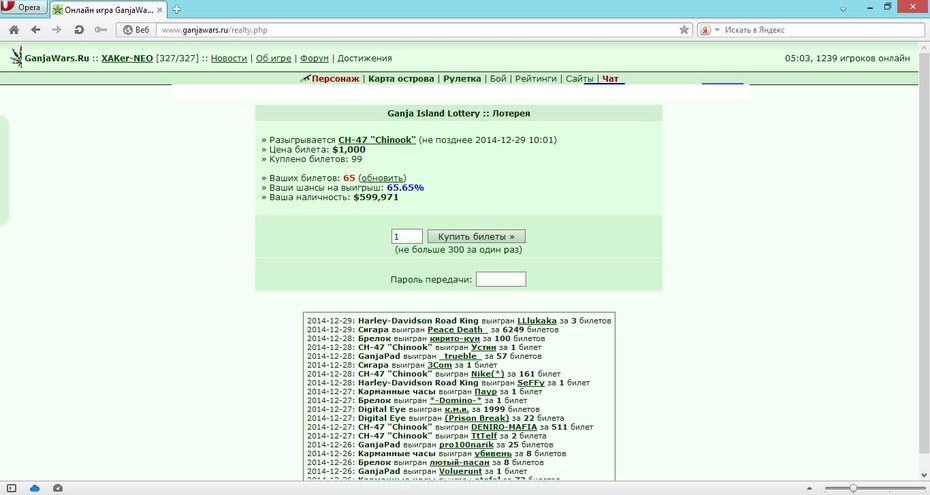This screenshot has width=930, height=495.
Task: Open winner к.м.и. profile link
Action: tap(457, 410)
